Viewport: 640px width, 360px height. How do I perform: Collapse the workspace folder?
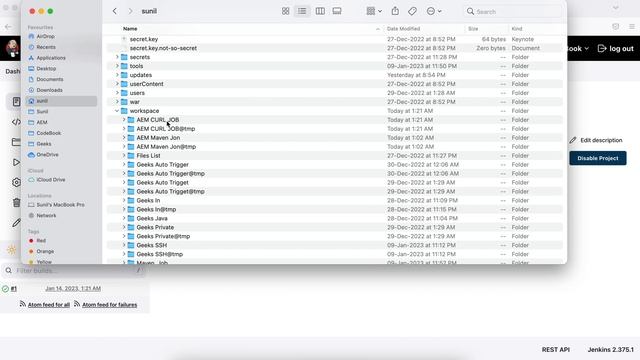tap(117, 111)
